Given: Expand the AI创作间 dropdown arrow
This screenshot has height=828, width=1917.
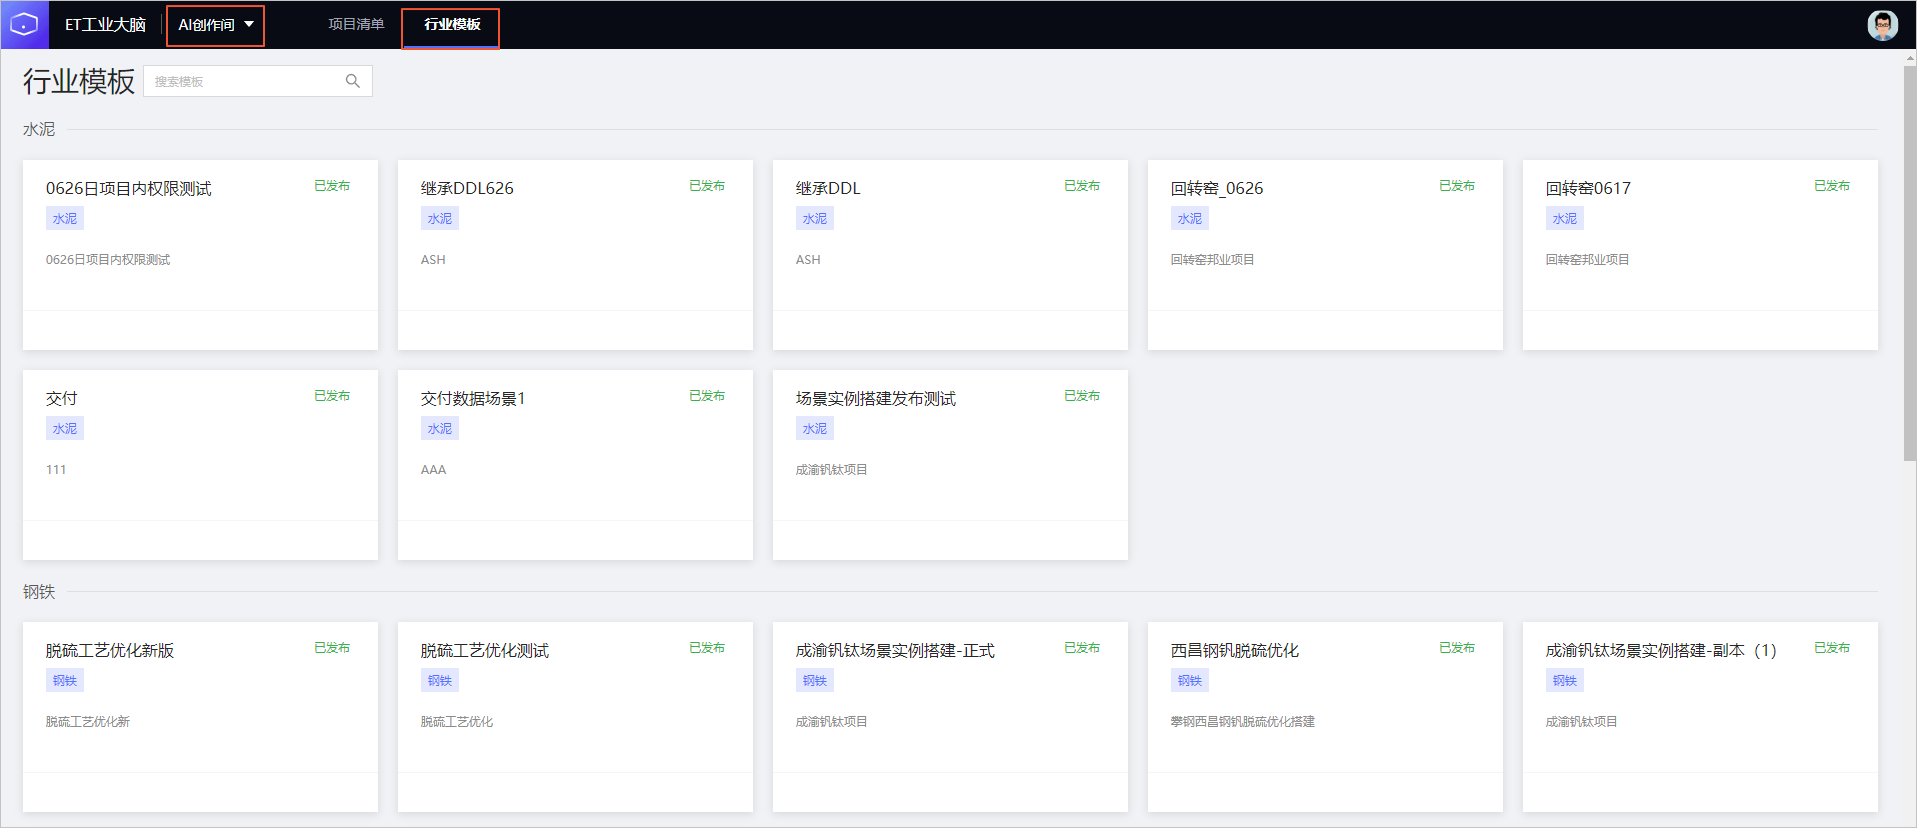Looking at the screenshot, I should [x=249, y=24].
